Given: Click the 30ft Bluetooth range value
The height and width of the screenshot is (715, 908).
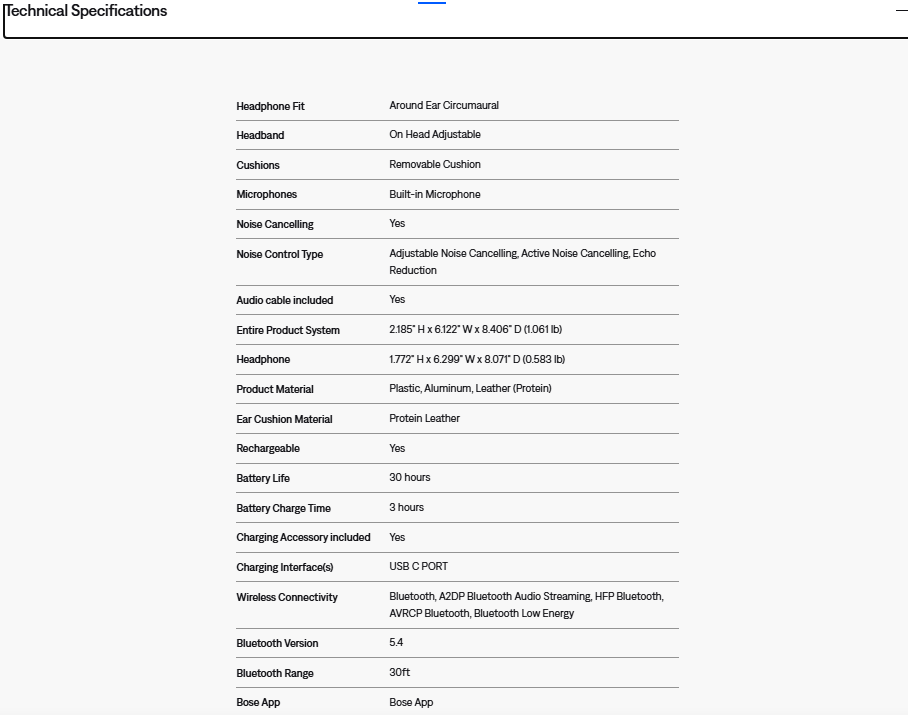Looking at the screenshot, I should [399, 672].
